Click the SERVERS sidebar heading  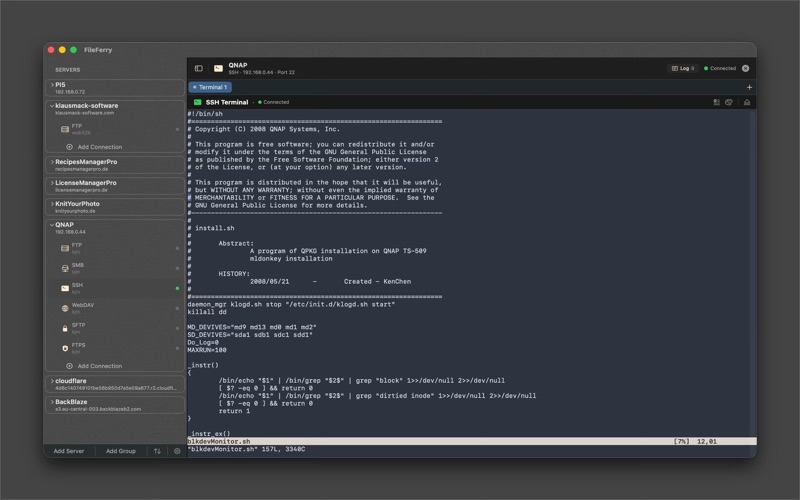pyautogui.click(x=67, y=69)
